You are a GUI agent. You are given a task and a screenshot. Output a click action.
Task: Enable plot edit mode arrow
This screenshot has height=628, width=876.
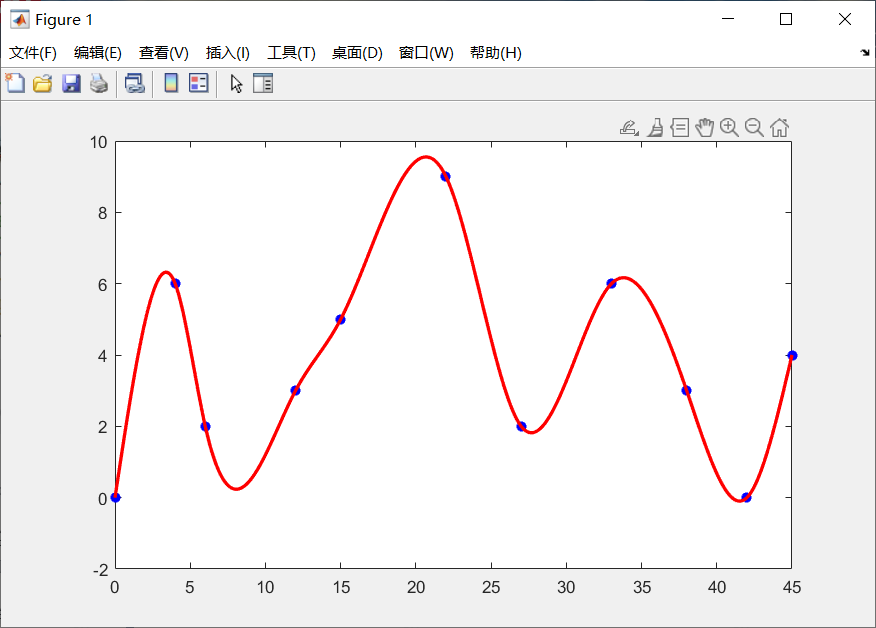pos(235,83)
